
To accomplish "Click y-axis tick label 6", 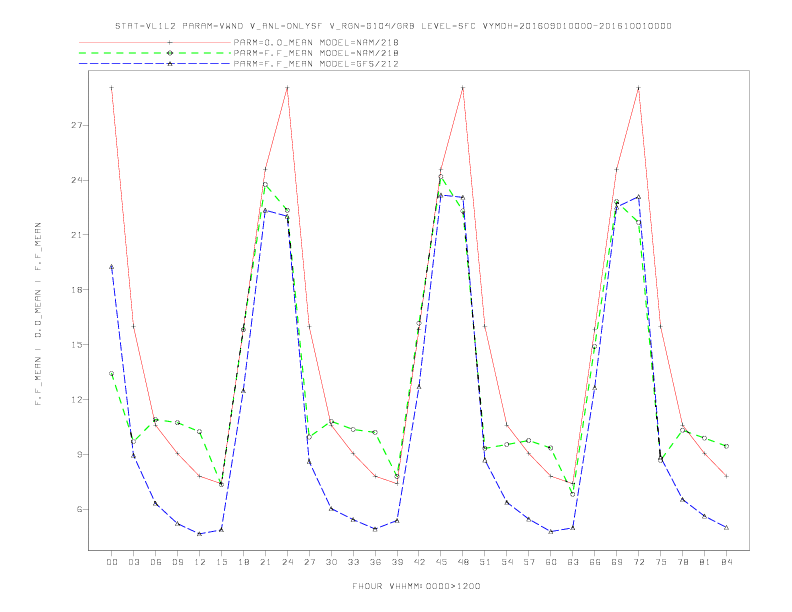I will (x=79, y=509).
